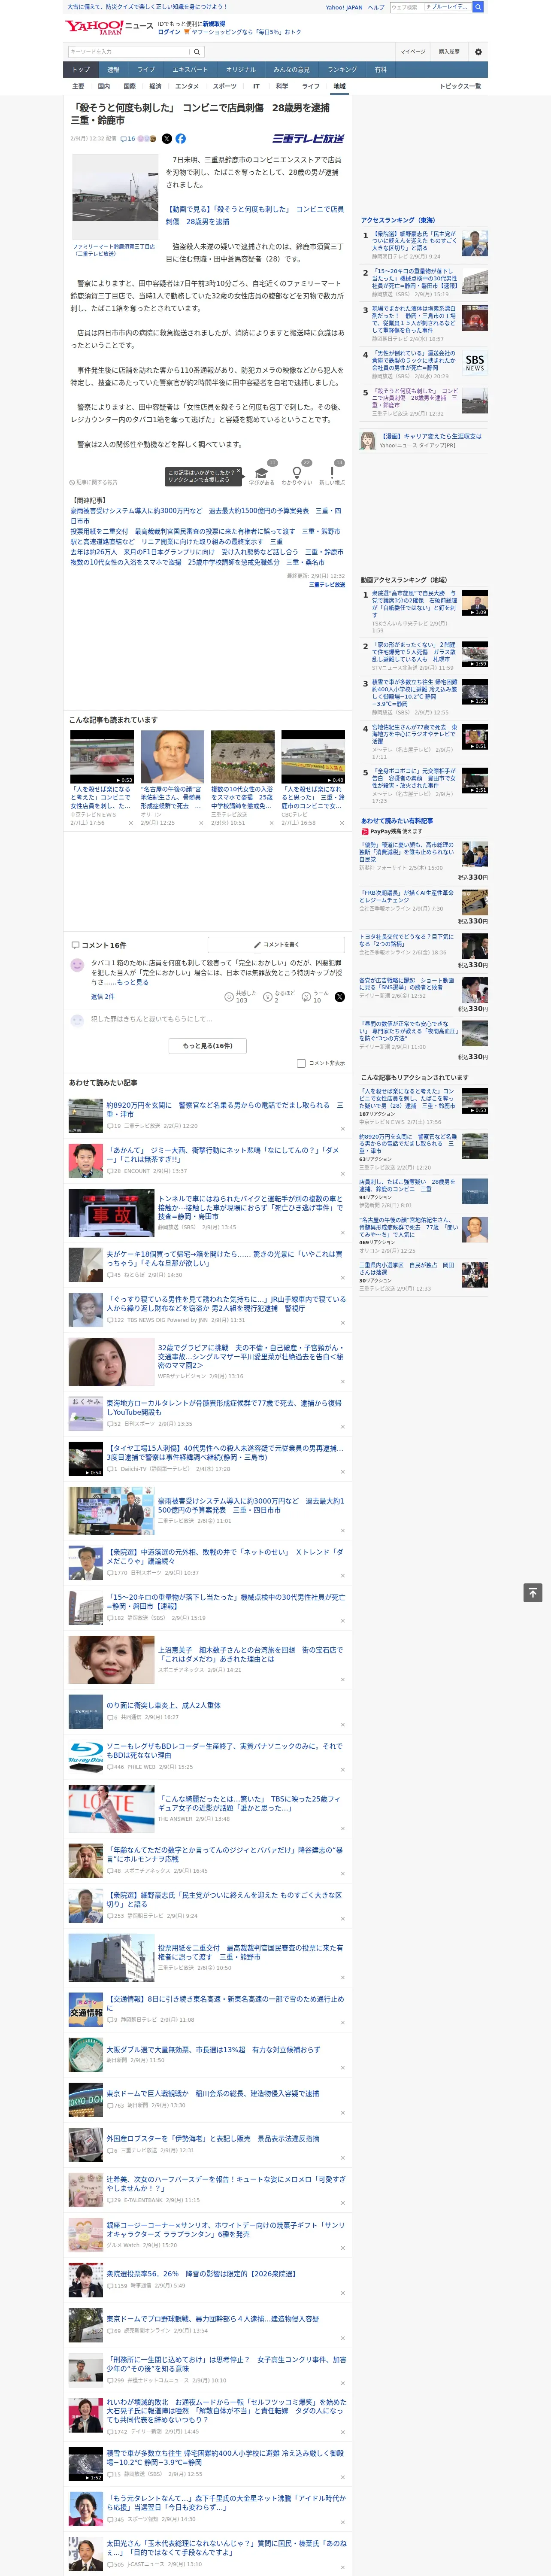Screen dimensions: 551x2576
Task: Open 東京ドームで巨人戦観戦 article link
Action: tap(213, 2093)
